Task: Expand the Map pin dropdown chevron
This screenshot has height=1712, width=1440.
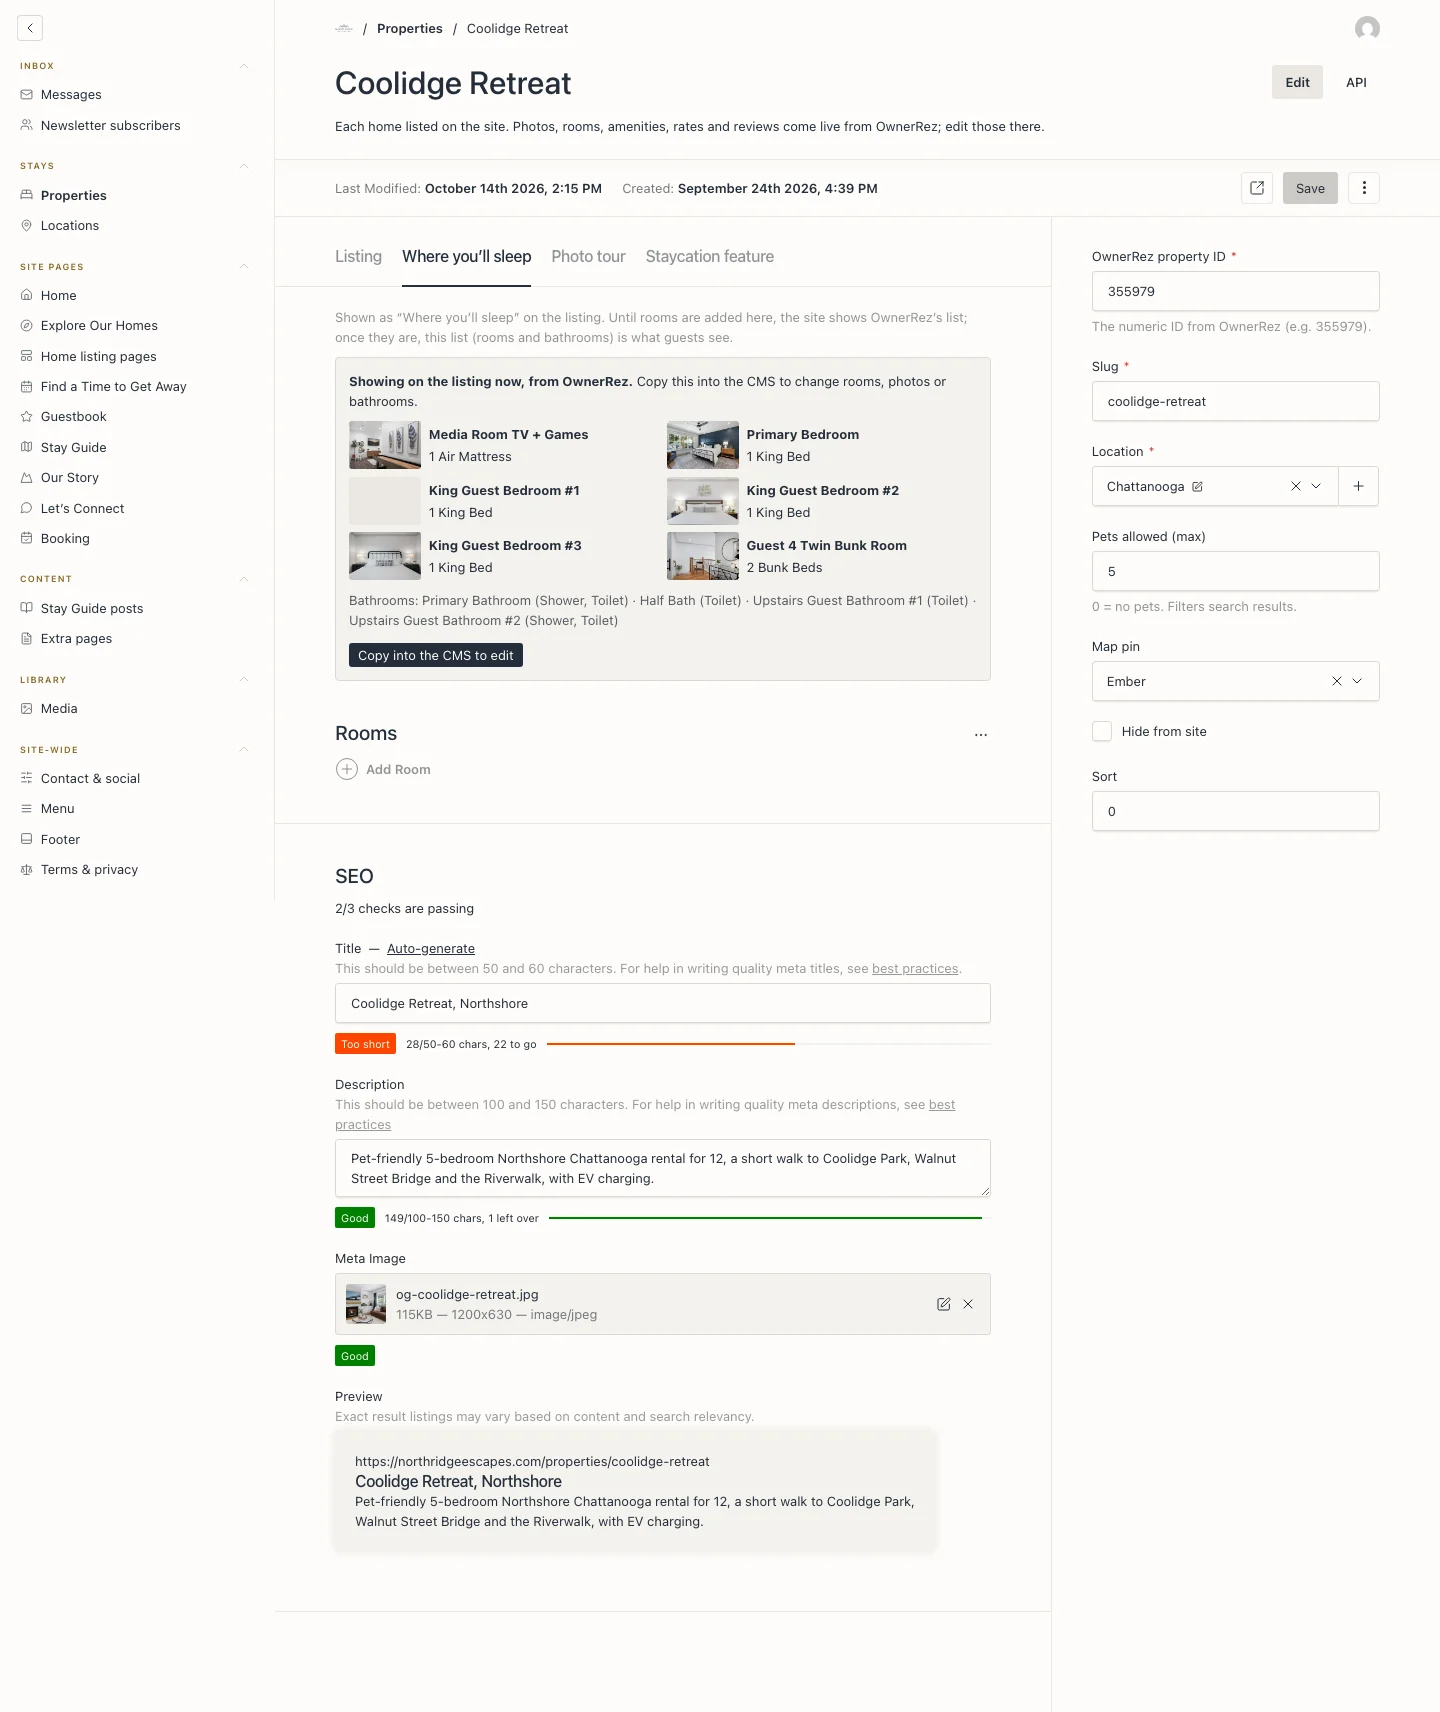Action: (x=1357, y=681)
